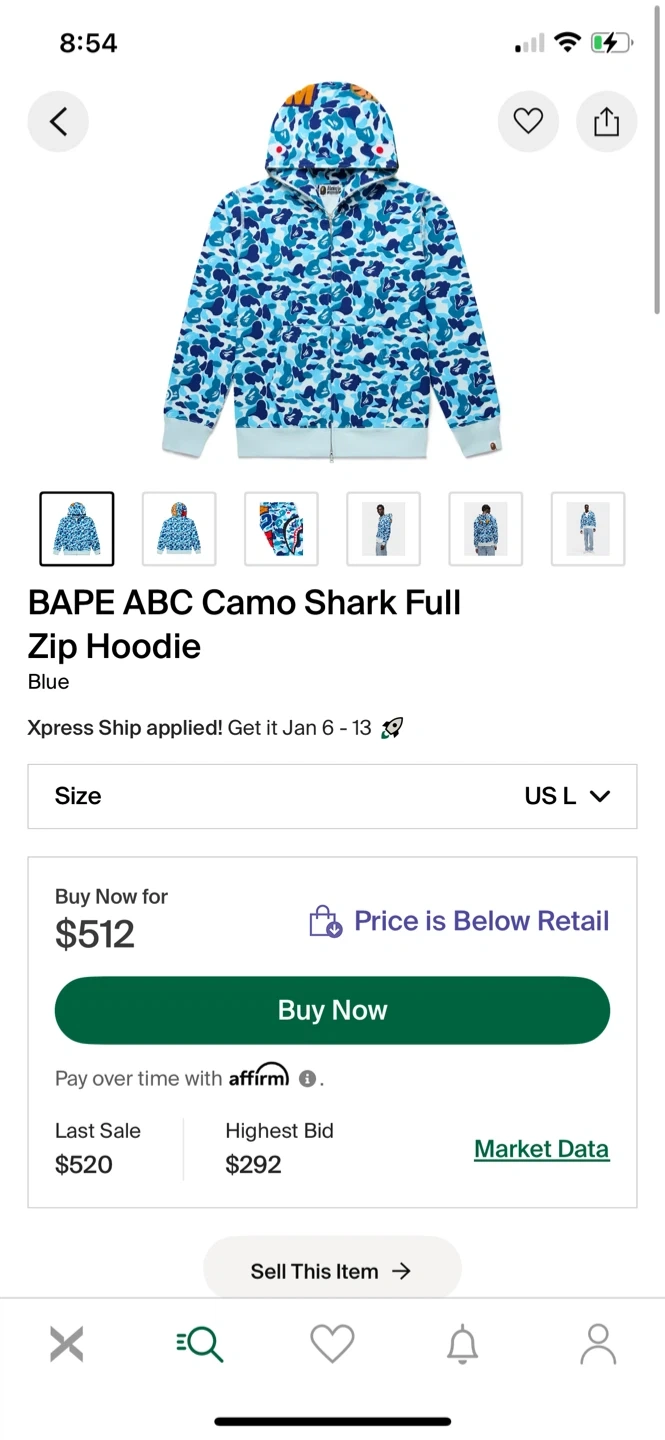This screenshot has width=665, height=1440.
Task: Open favorites tab heart in bottom bar
Action: coord(332,1344)
